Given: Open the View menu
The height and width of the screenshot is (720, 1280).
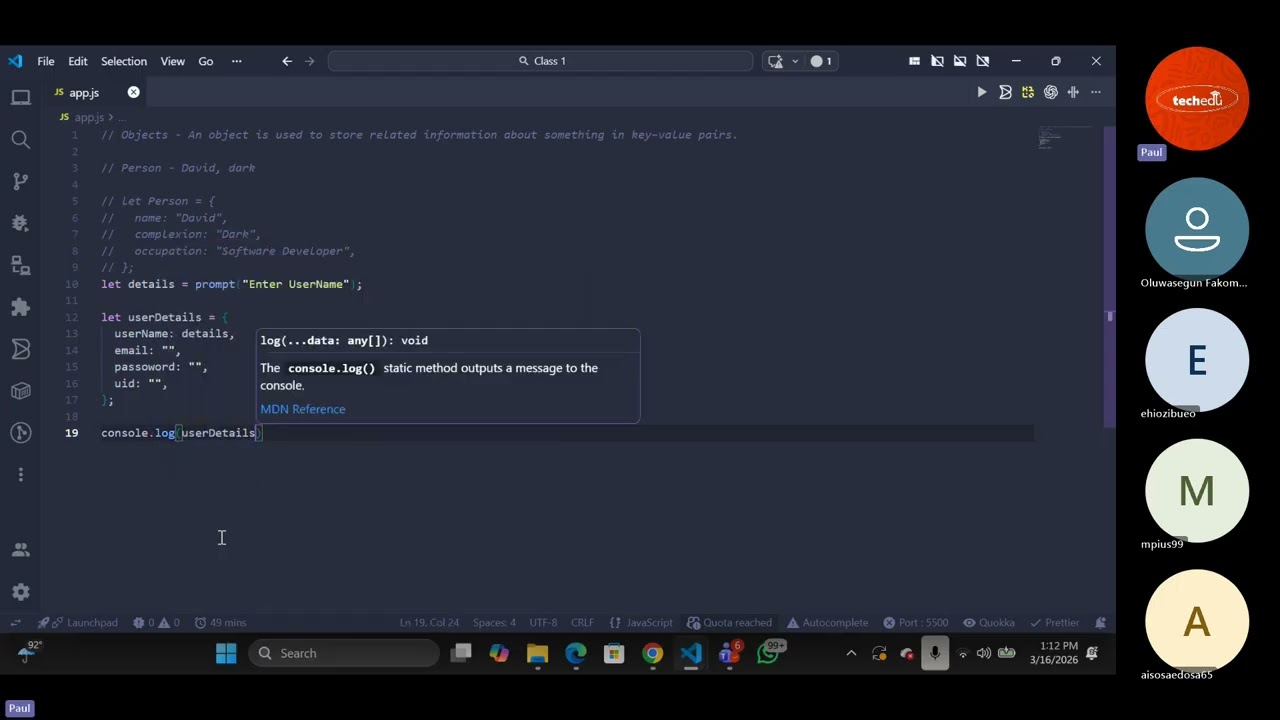Looking at the screenshot, I should point(172,61).
